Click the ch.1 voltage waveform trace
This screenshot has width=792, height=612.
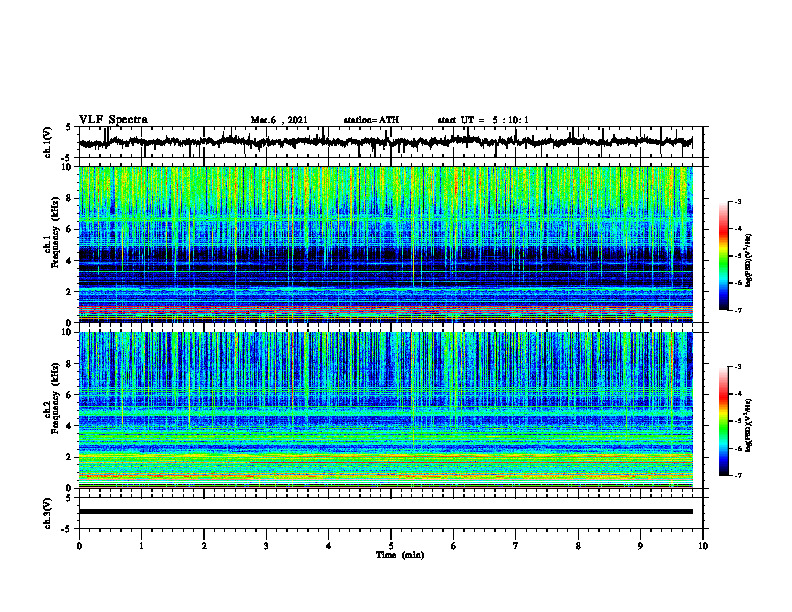tap(385, 142)
